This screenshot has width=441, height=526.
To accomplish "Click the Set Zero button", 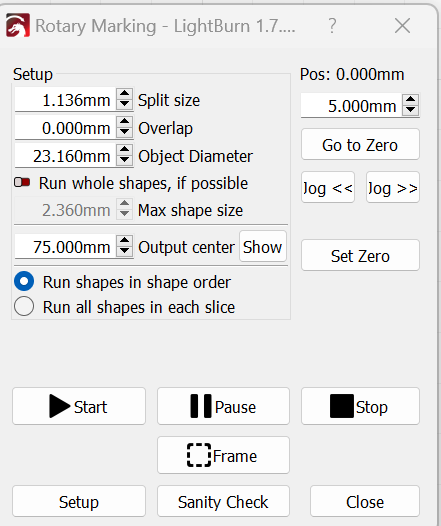I will click(360, 255).
